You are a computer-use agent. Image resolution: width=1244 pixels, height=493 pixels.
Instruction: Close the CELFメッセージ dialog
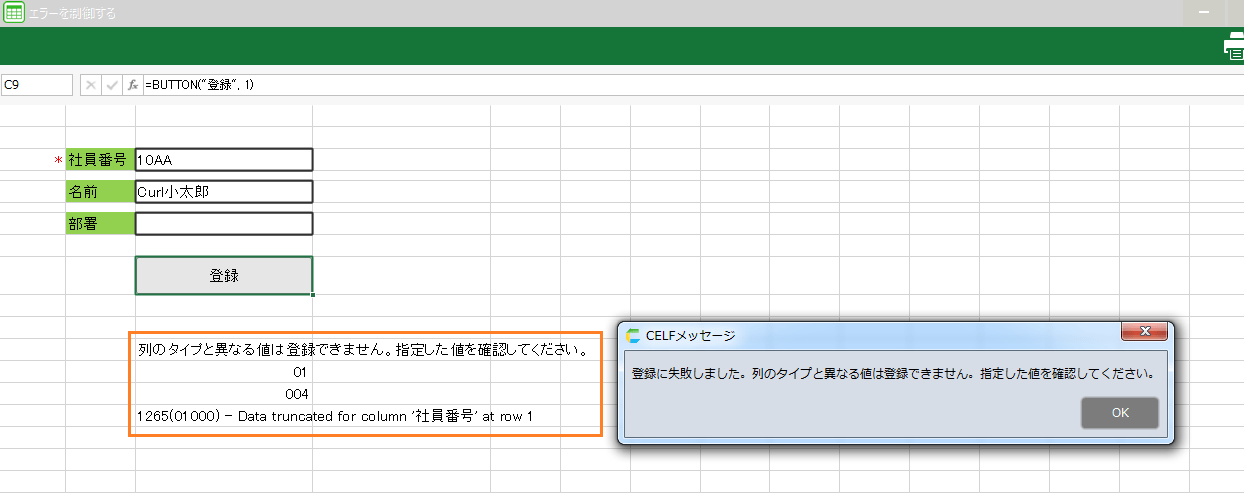click(1145, 332)
